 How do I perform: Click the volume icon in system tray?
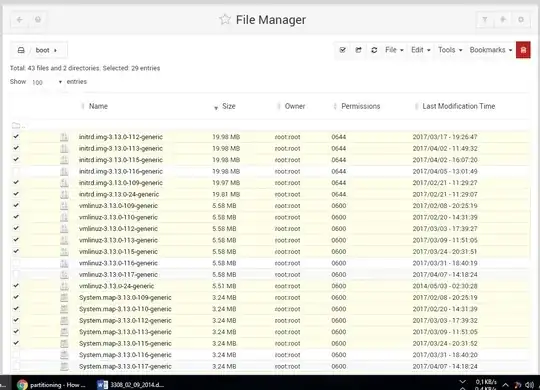[530, 384]
